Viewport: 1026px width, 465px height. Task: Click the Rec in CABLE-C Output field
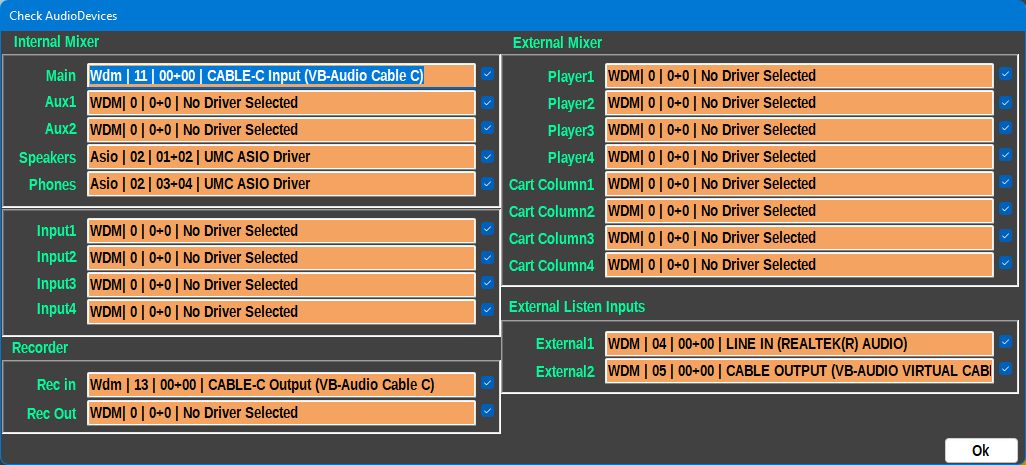281,385
